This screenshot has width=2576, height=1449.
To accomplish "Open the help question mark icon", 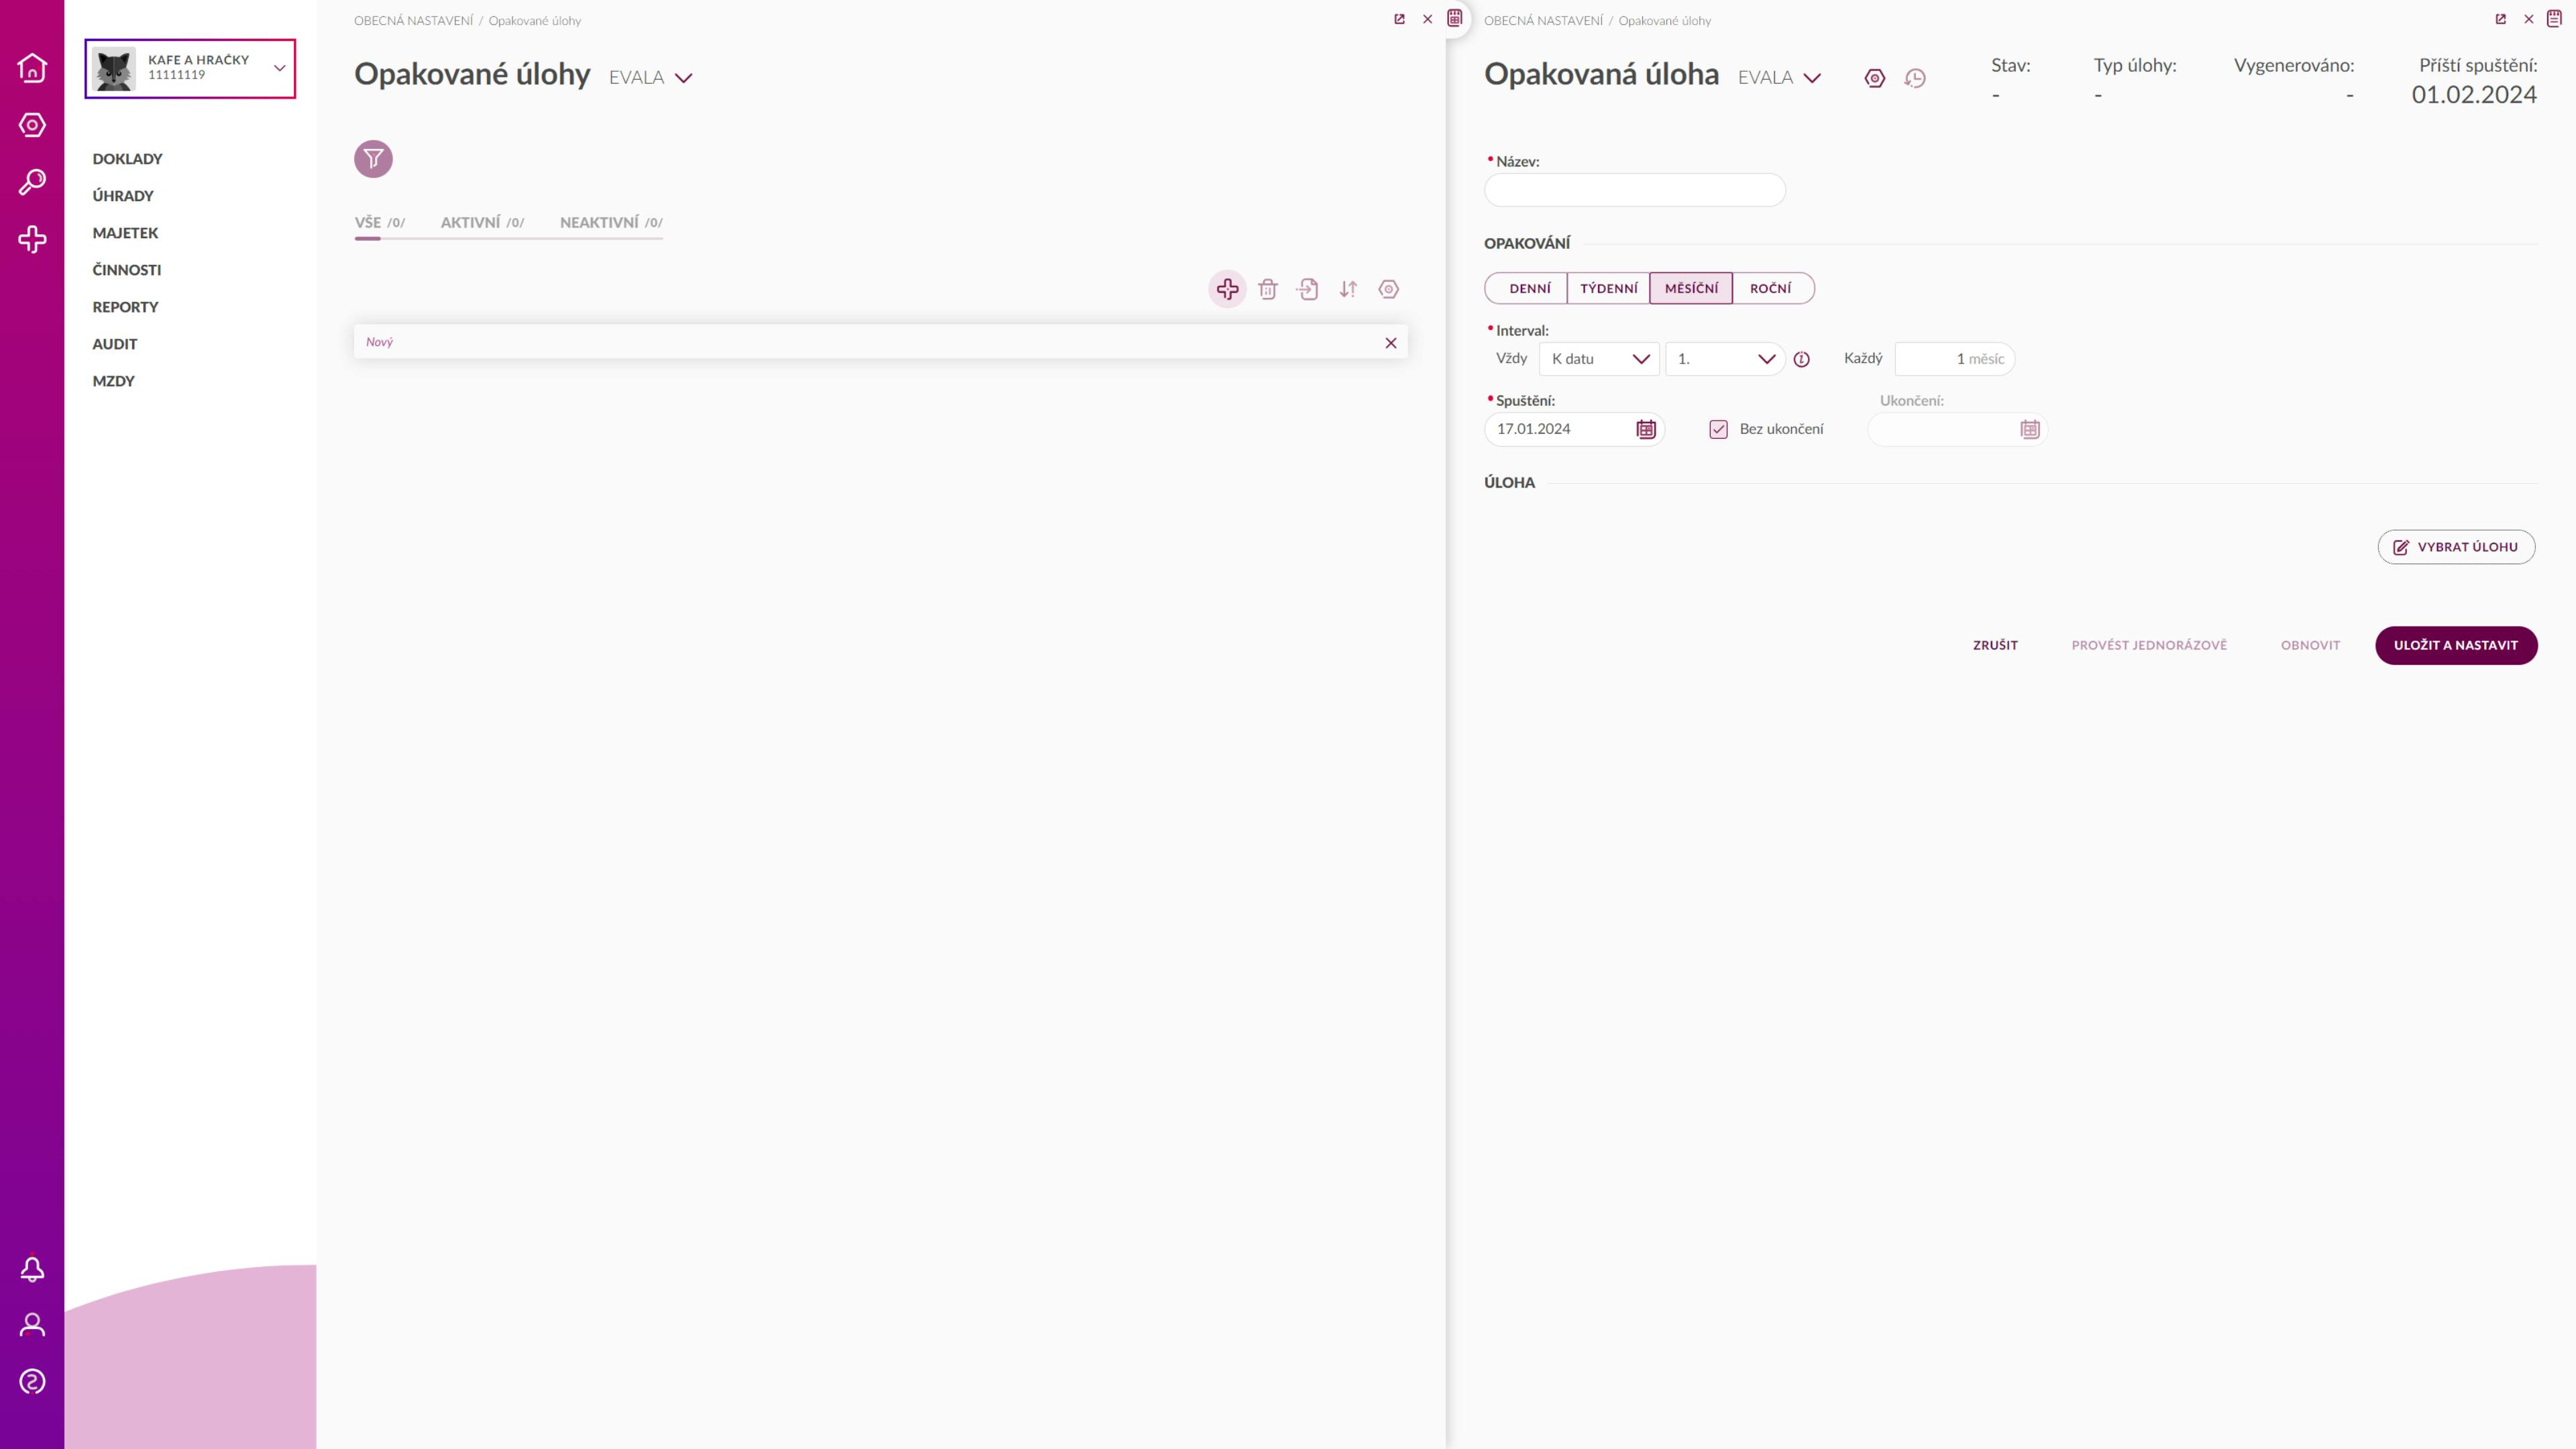I will [32, 1382].
